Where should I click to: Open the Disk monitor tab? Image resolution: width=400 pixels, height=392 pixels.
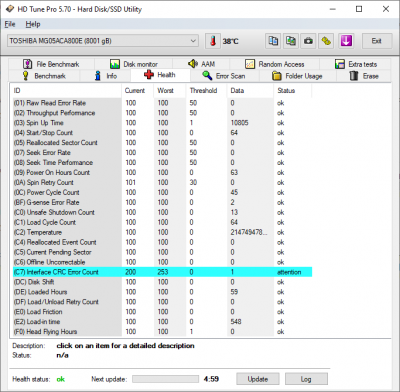click(x=133, y=64)
